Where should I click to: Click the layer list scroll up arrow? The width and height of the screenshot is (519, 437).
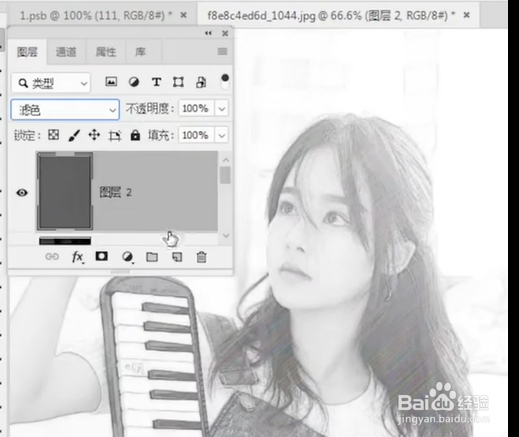click(x=226, y=160)
